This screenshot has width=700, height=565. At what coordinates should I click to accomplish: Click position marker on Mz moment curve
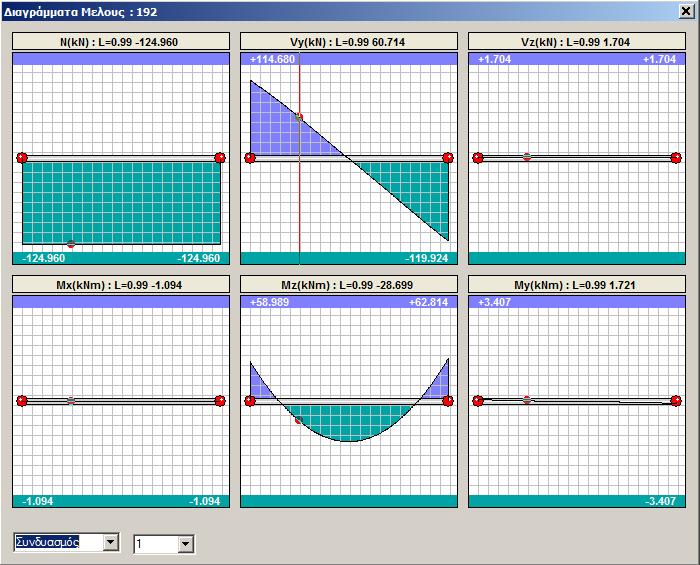(x=299, y=420)
